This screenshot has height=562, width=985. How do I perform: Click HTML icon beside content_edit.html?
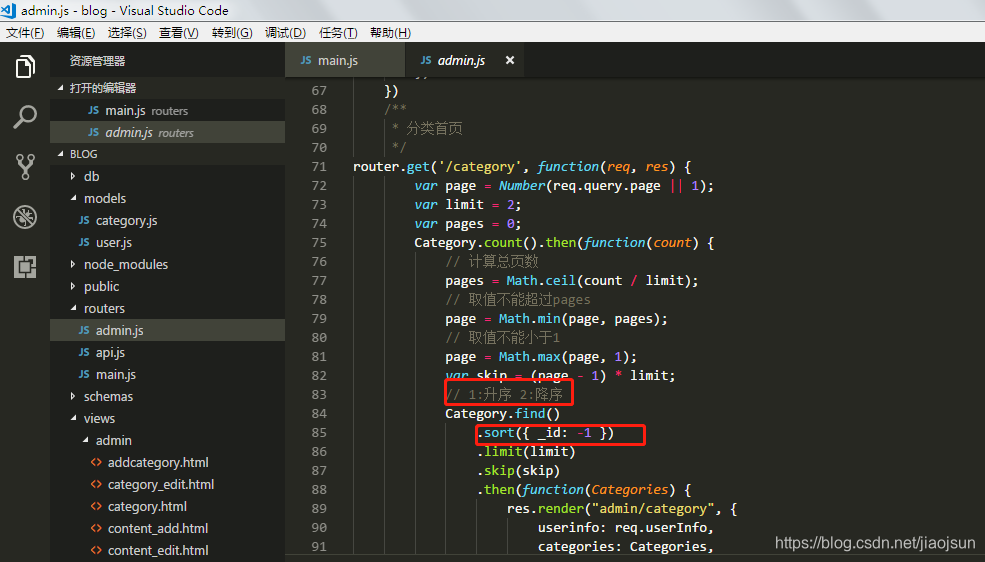[x=96, y=551]
